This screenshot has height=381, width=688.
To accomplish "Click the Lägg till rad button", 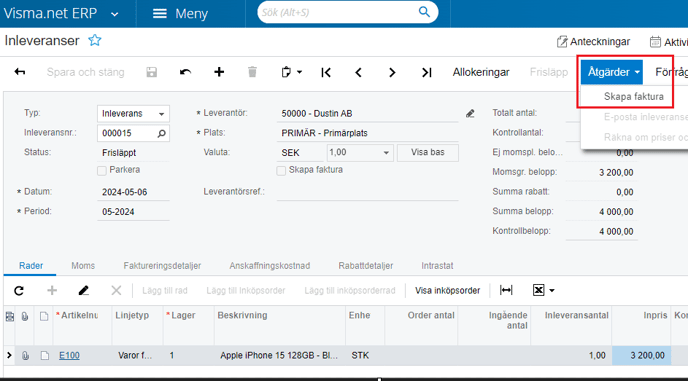I will (165, 291).
